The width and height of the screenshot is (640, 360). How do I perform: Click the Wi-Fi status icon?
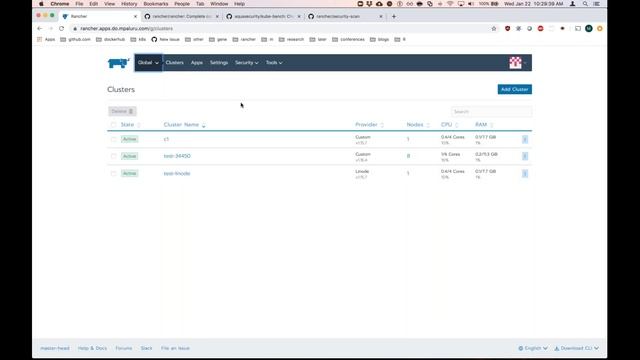[450, 4]
